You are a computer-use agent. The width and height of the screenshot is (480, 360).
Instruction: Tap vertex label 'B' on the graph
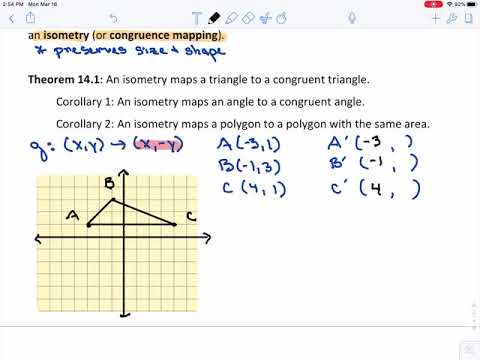coord(109,183)
